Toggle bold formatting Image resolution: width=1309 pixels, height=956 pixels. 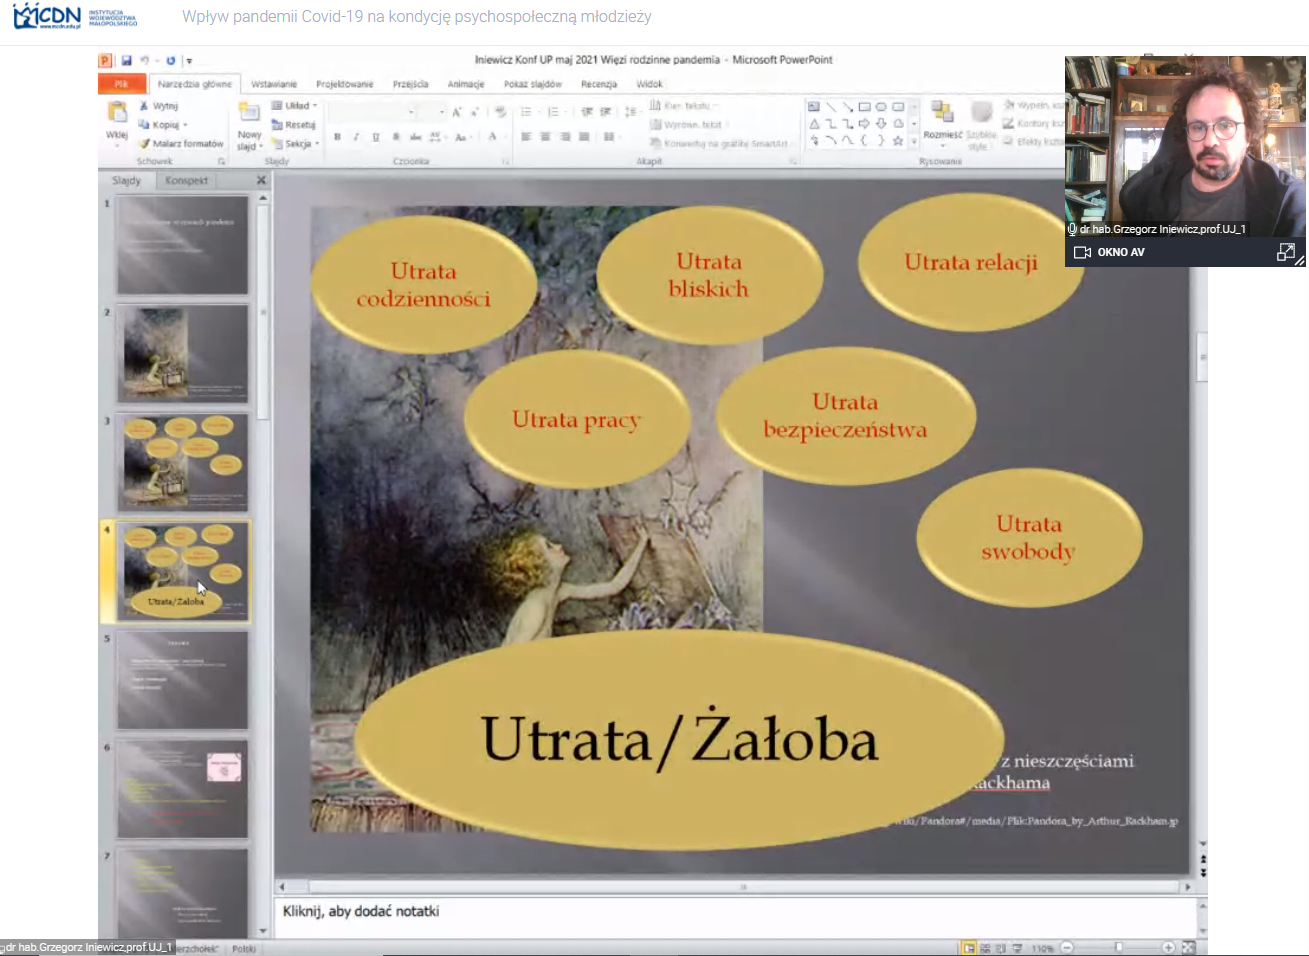337,137
